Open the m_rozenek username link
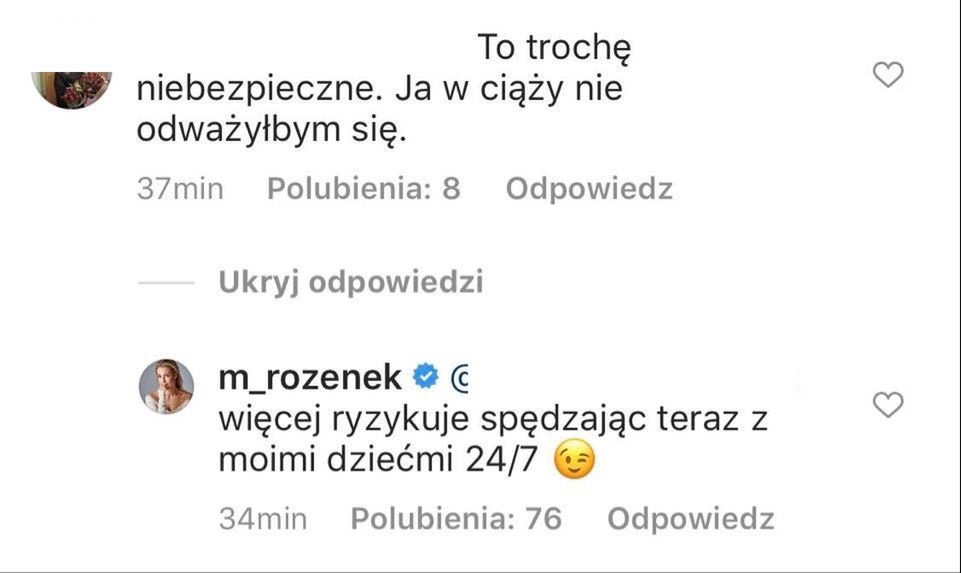 pyautogui.click(x=310, y=377)
